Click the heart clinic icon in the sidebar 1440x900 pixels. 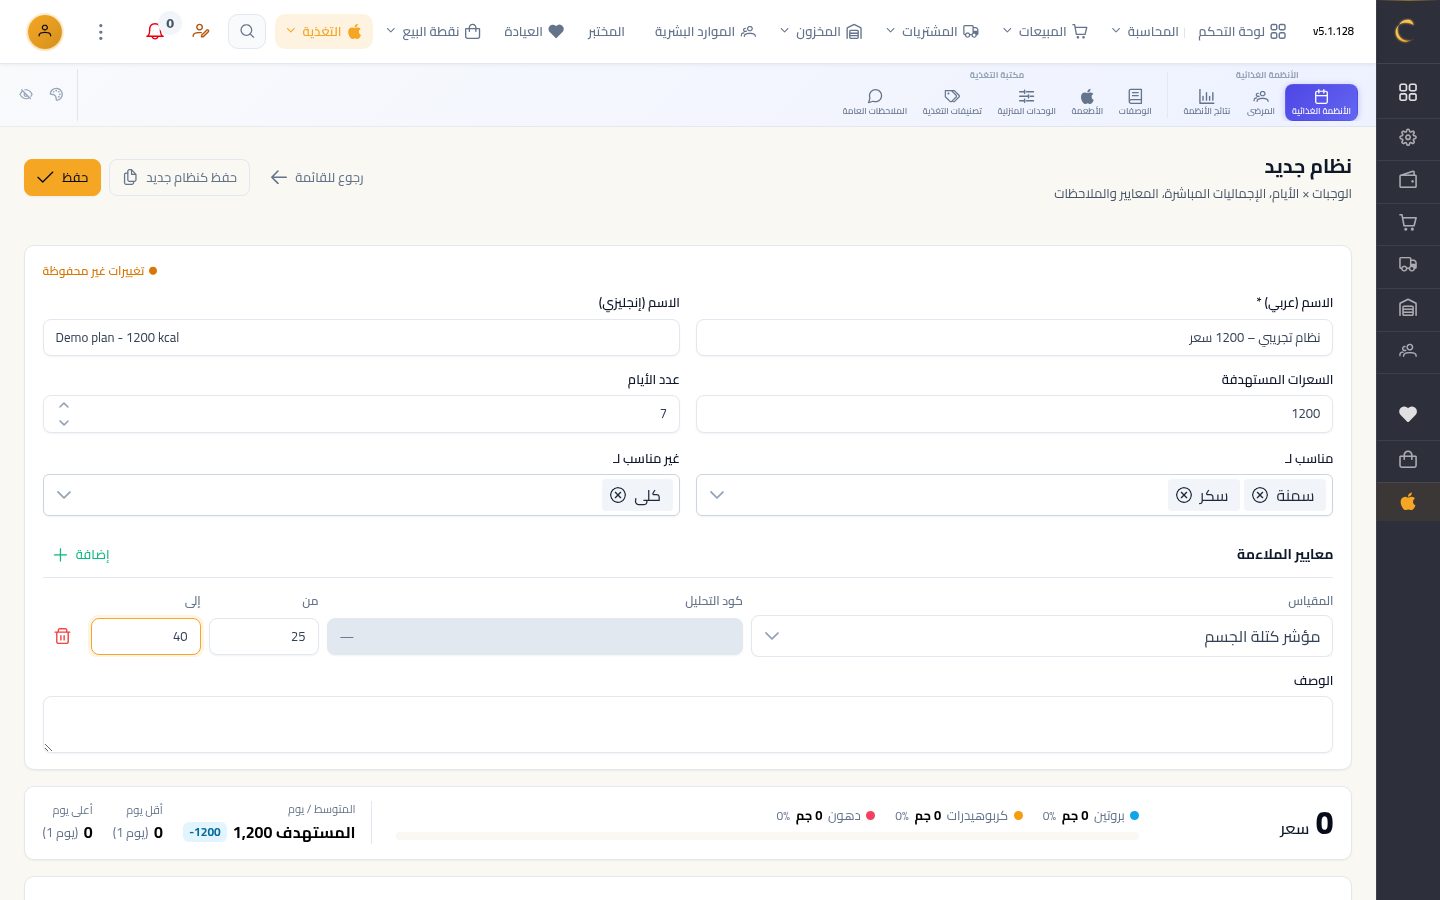(1408, 414)
